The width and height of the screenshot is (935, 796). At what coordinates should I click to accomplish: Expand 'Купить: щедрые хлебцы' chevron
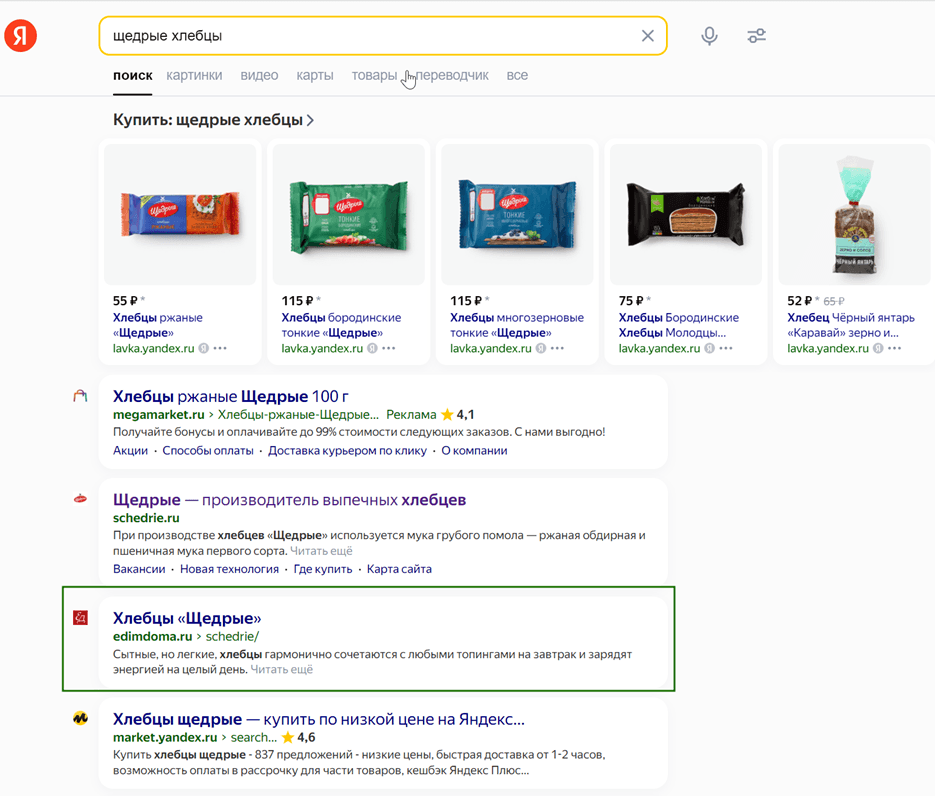point(311,120)
